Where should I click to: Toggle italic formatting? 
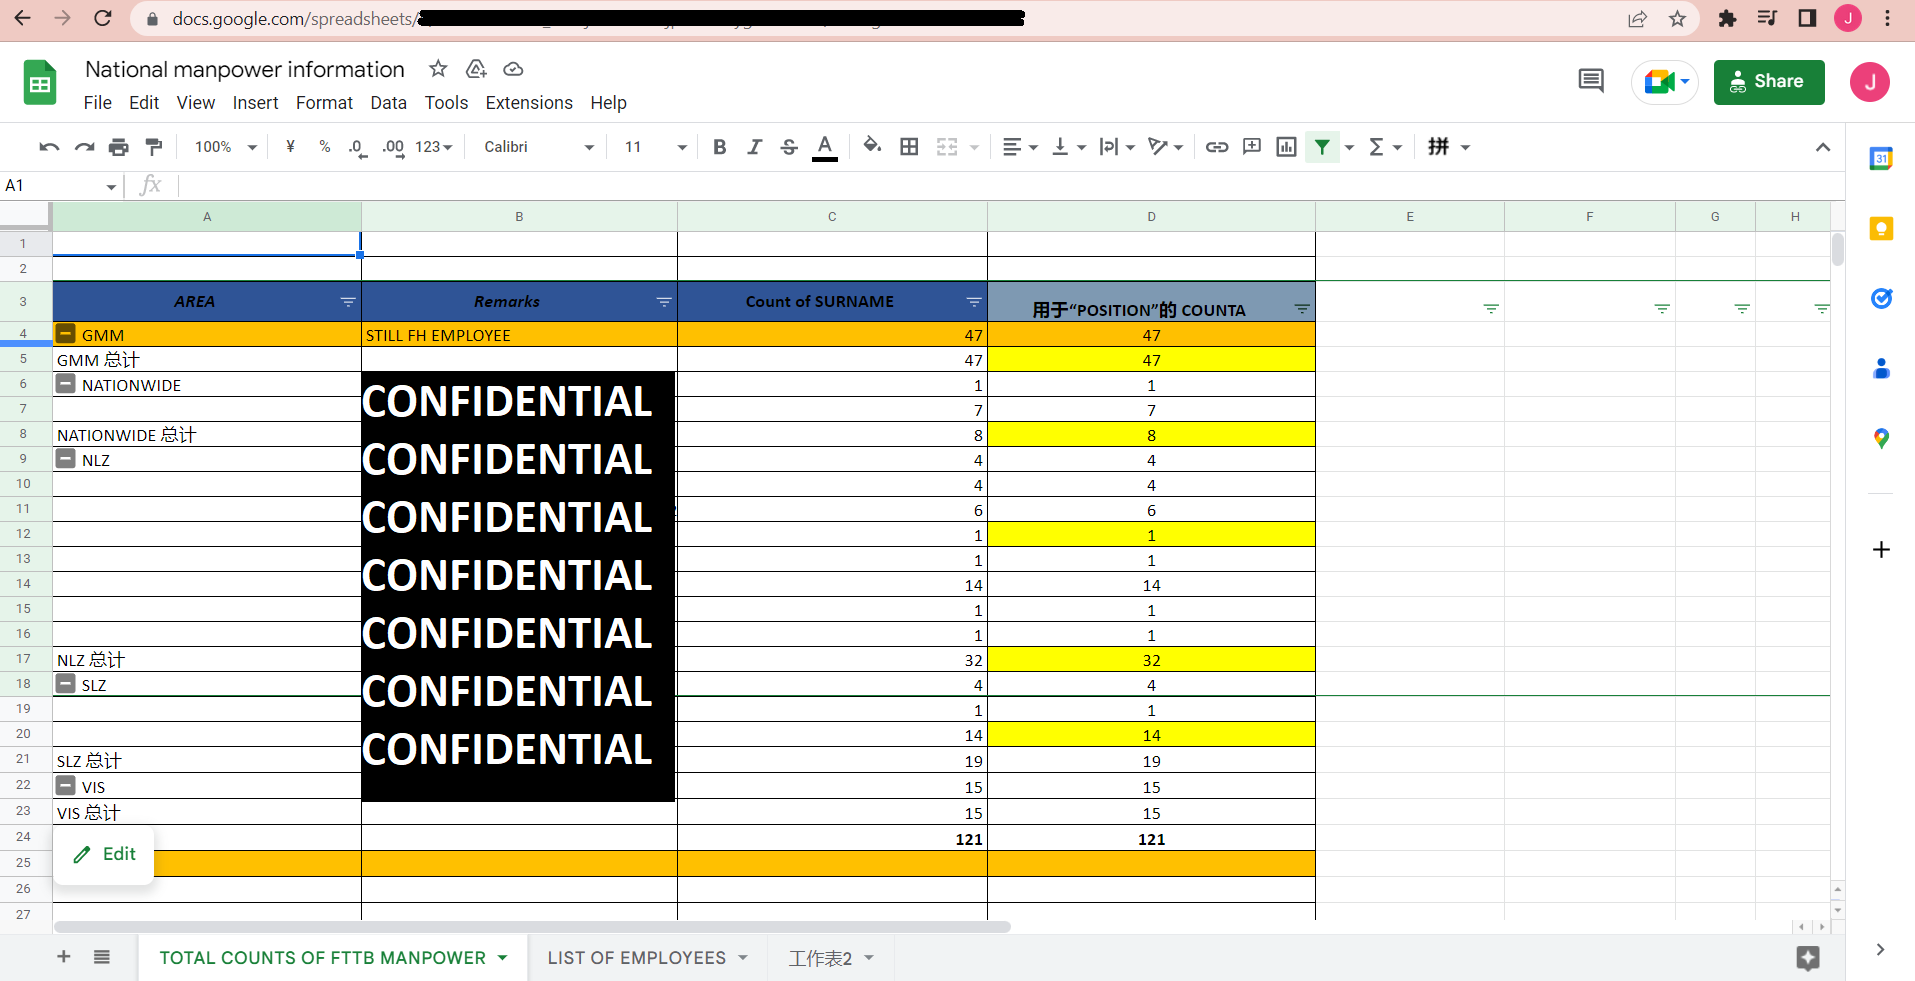pos(754,147)
